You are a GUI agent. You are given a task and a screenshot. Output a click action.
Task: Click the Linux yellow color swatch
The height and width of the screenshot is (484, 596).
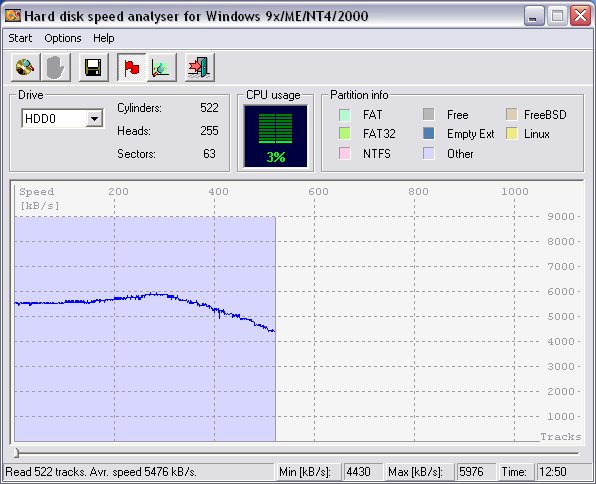(x=512, y=133)
